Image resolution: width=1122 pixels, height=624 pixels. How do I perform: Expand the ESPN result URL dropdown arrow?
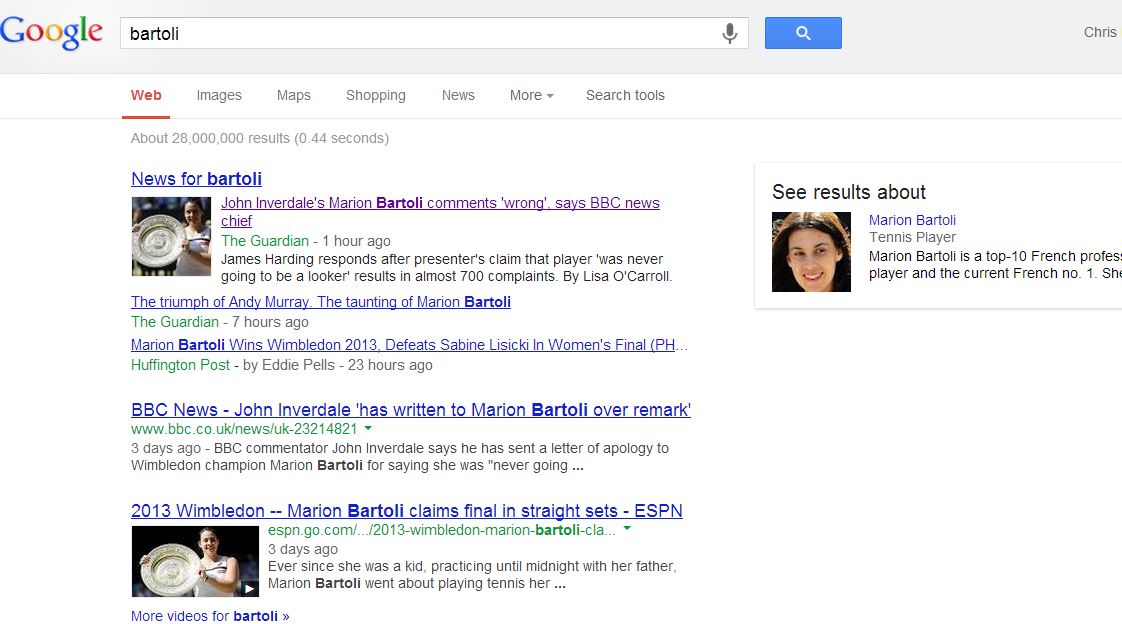pos(628,529)
